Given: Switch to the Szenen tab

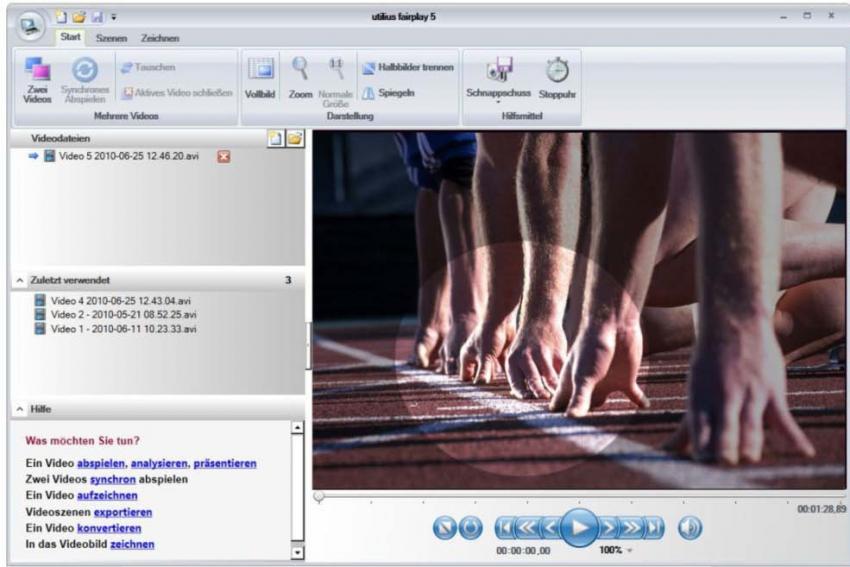Looking at the screenshot, I should click(111, 38).
